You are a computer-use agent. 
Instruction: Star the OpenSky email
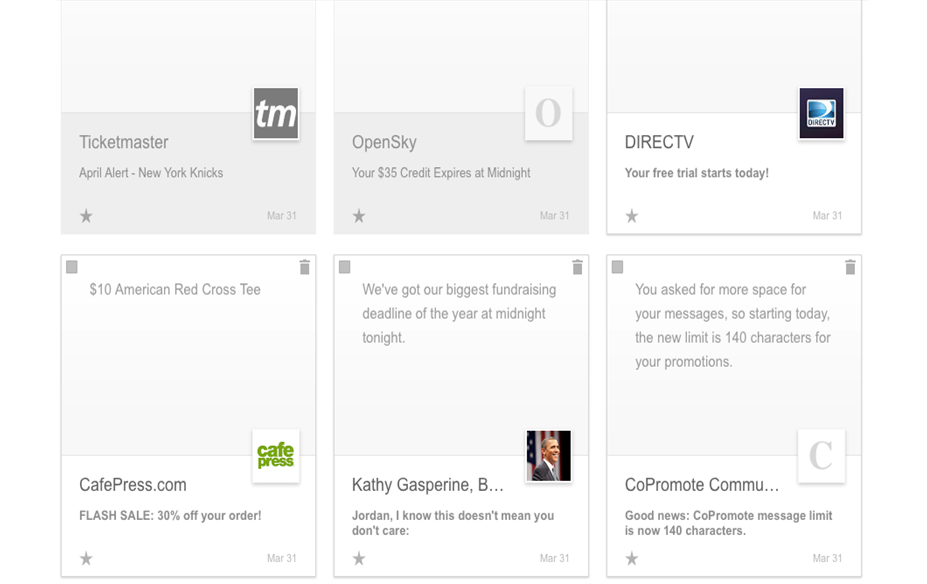click(359, 216)
